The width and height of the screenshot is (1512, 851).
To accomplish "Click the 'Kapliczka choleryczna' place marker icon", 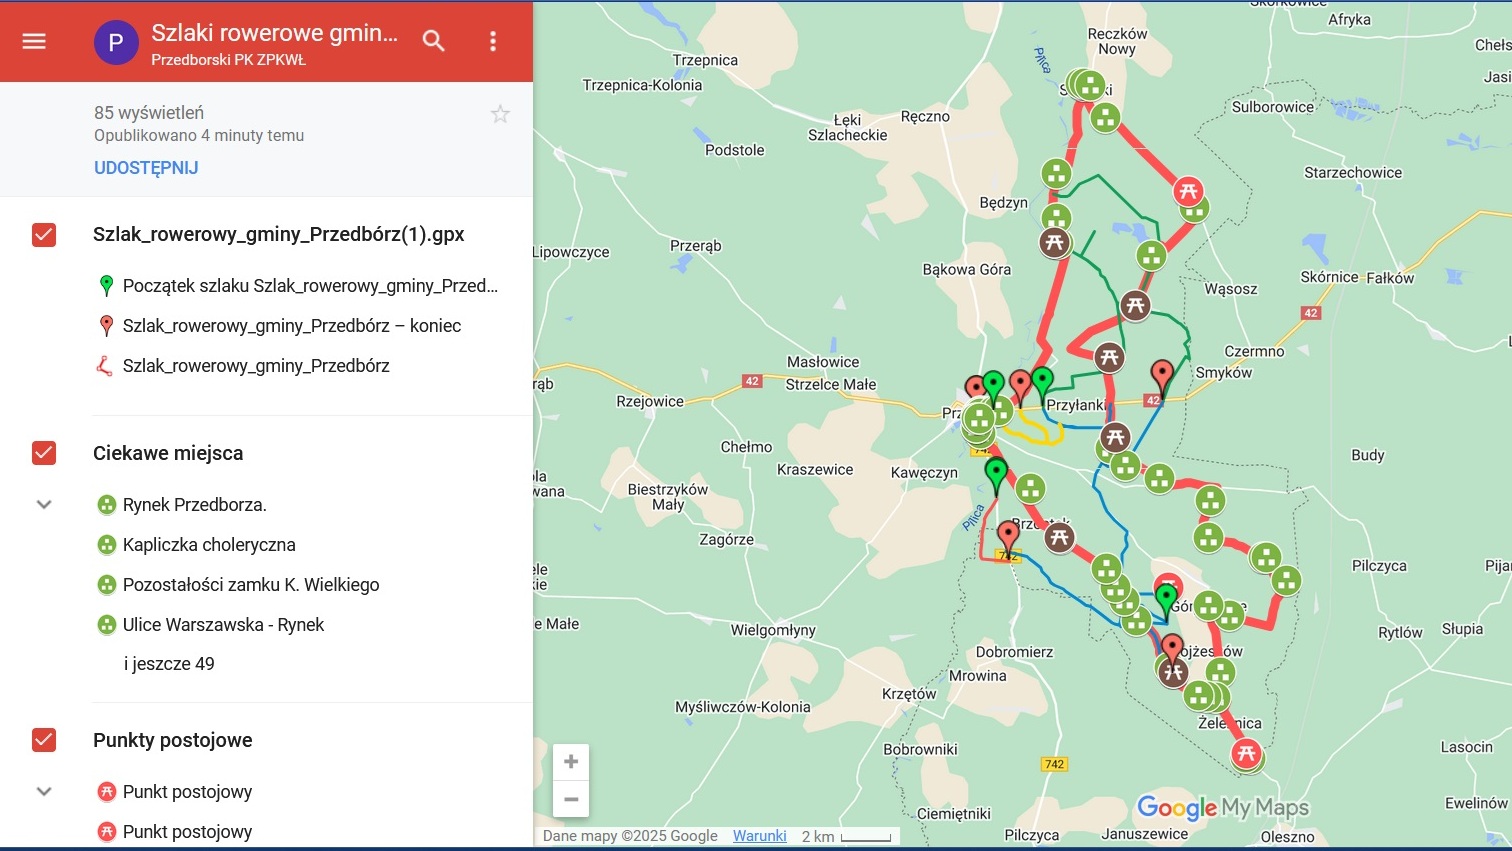I will tap(107, 544).
